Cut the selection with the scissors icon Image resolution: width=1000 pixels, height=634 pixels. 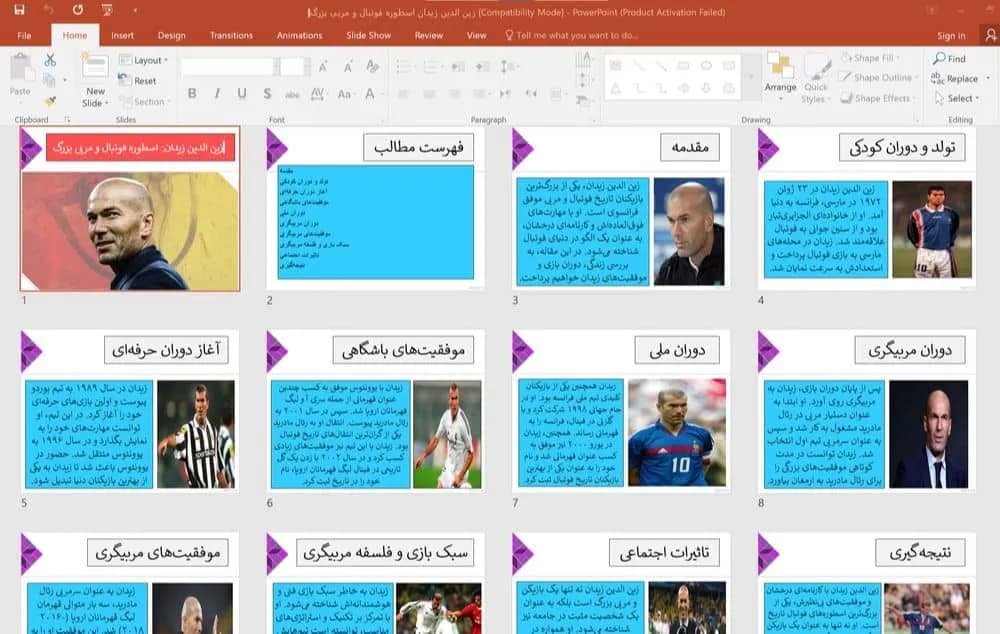50,60
